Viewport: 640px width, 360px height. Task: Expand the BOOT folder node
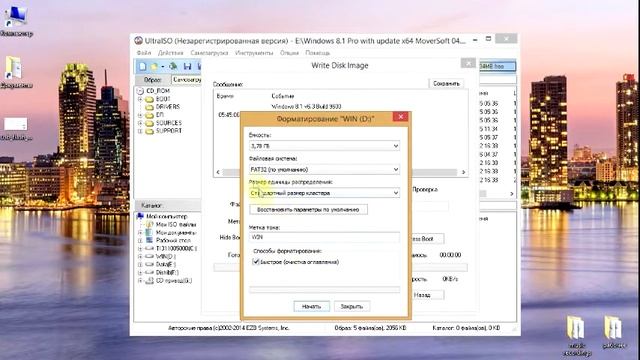(x=140, y=99)
